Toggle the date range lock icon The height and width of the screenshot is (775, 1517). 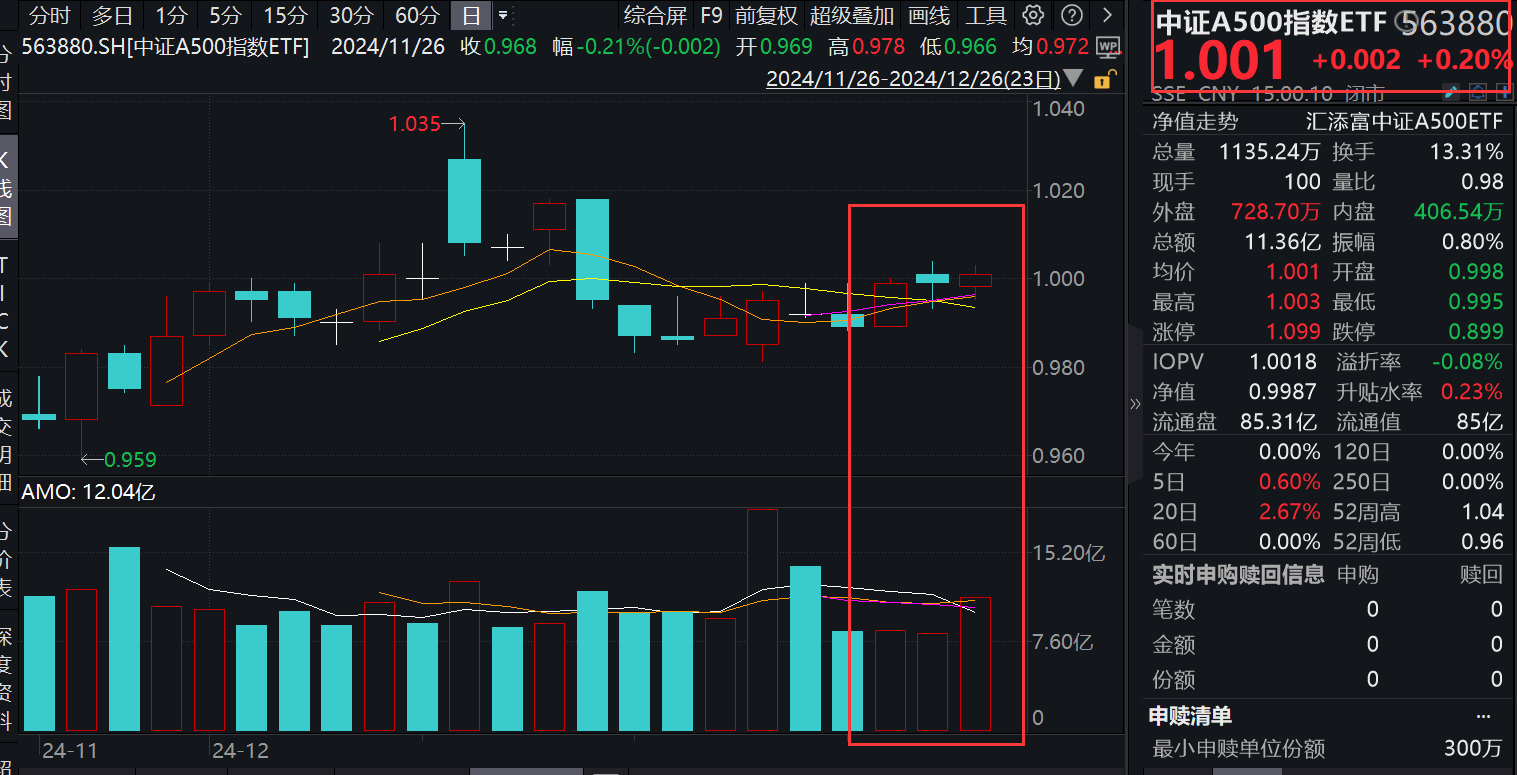pyautogui.click(x=1104, y=80)
